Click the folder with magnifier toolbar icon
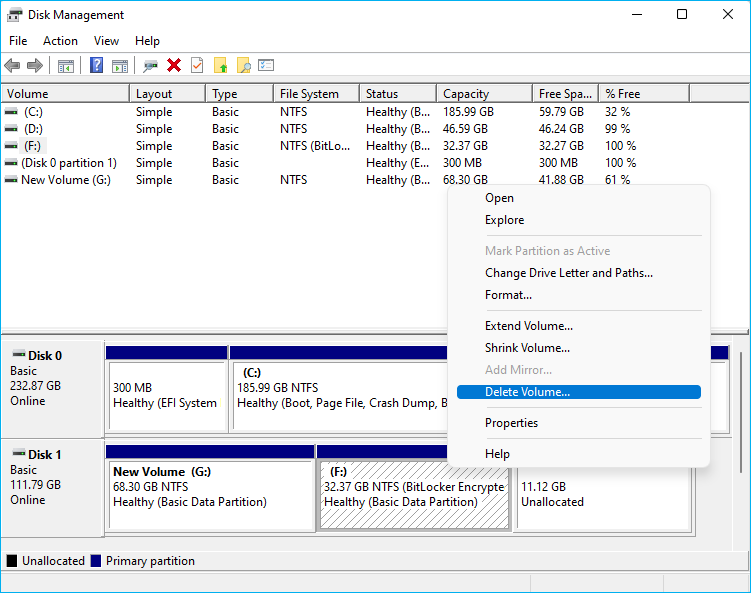 (x=243, y=66)
